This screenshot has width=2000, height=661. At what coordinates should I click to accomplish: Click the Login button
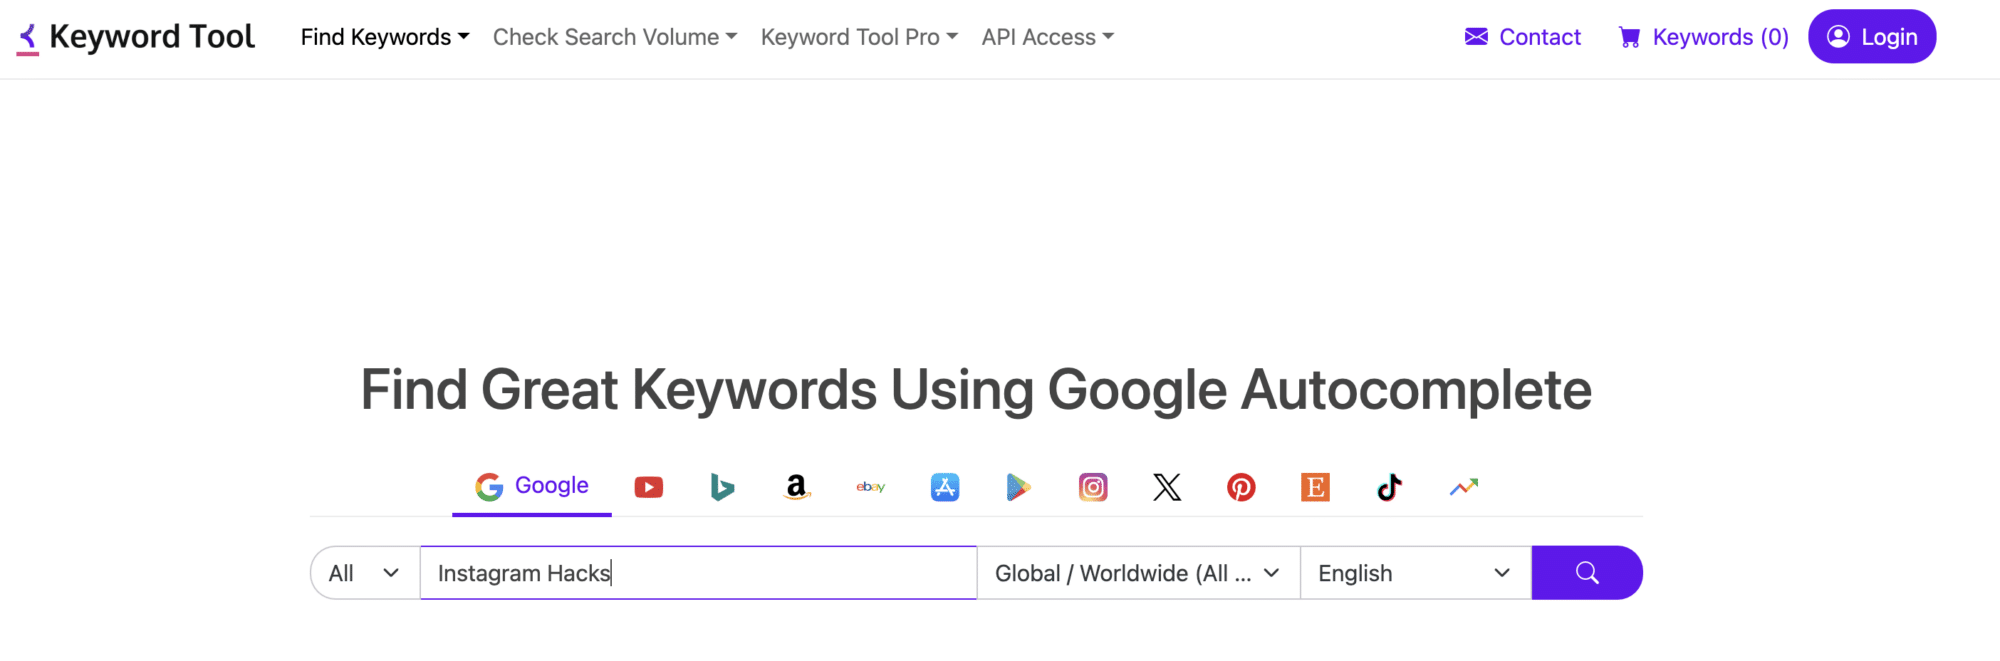[x=1872, y=36]
